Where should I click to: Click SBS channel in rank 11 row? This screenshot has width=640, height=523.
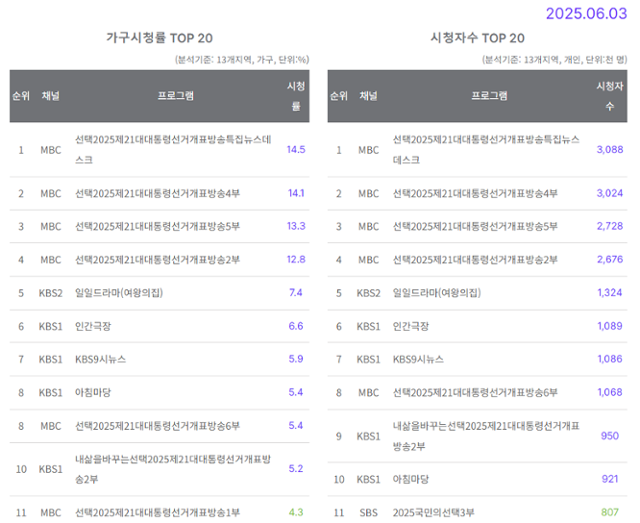click(x=368, y=513)
